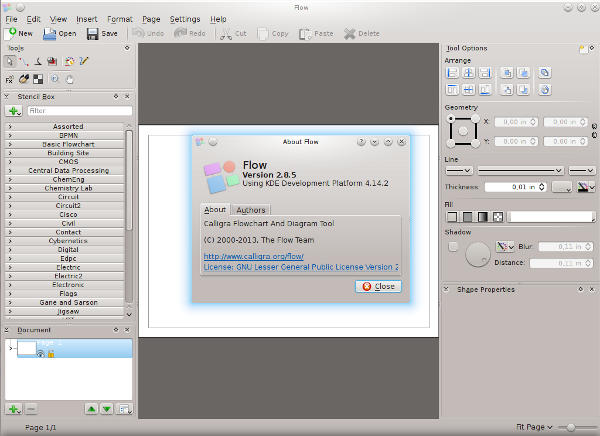The height and width of the screenshot is (436, 600).
Task: Open the File menu
Action: point(11,19)
